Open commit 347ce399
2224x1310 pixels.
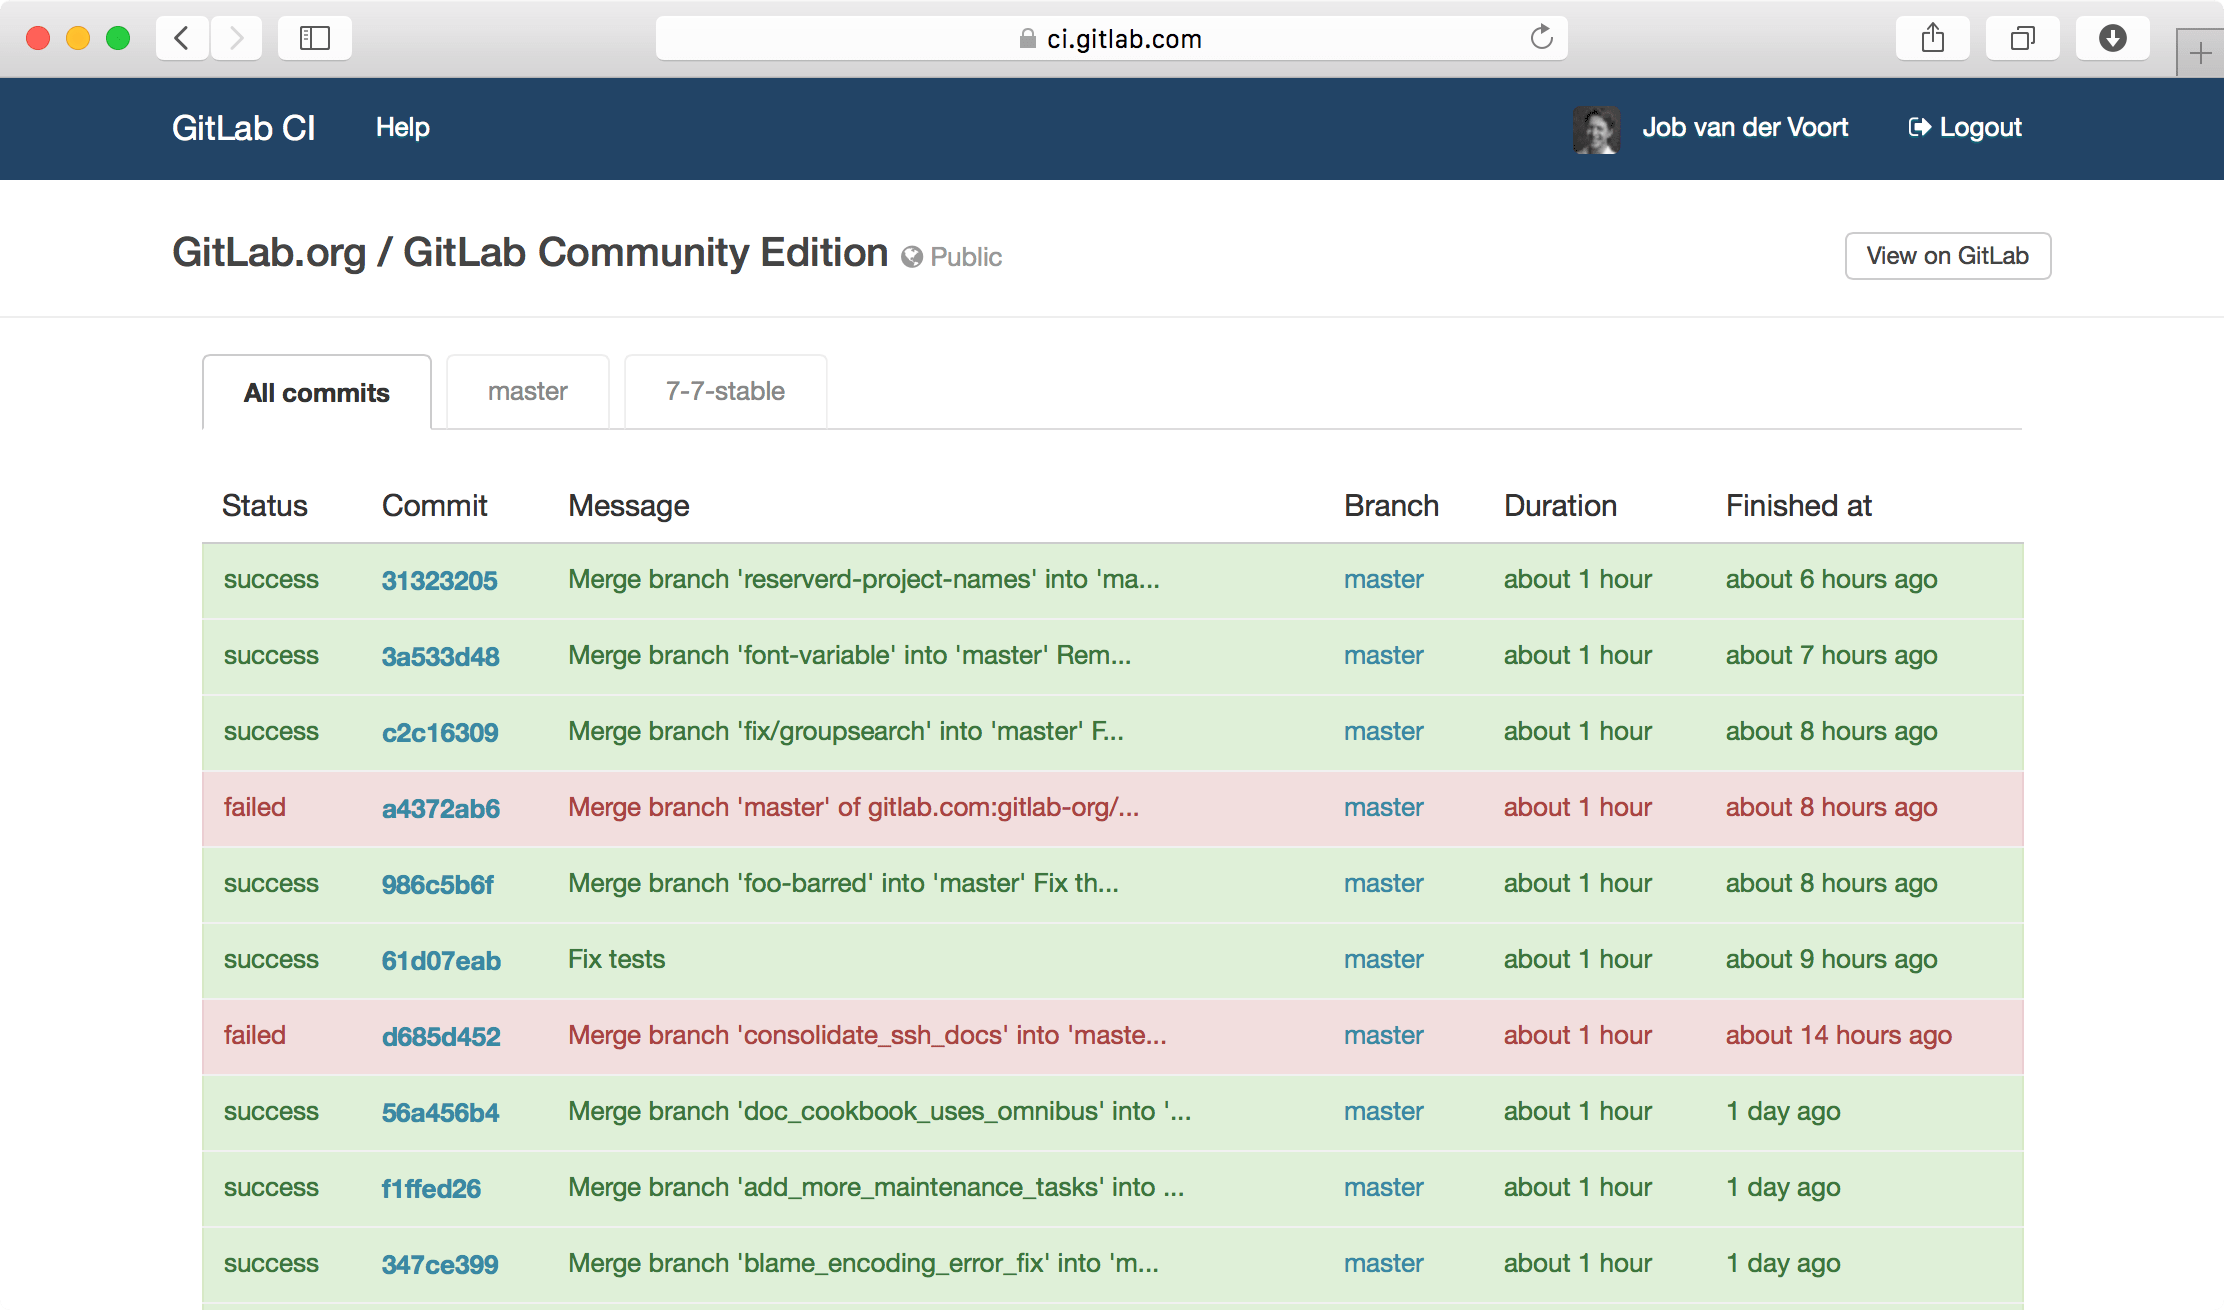440,1265
